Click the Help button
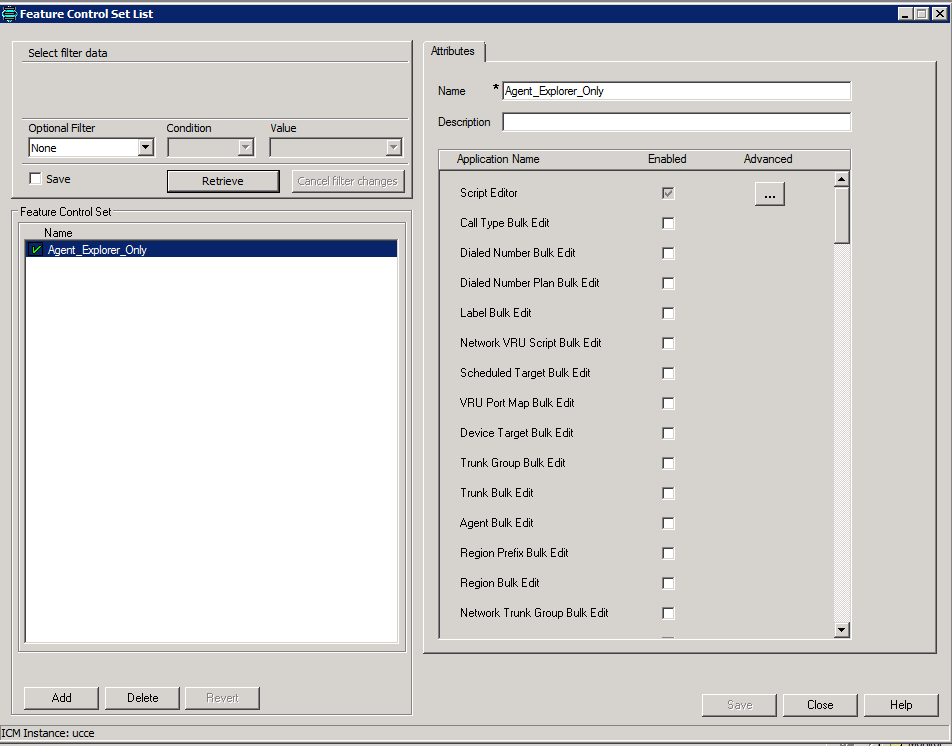 pos(900,705)
